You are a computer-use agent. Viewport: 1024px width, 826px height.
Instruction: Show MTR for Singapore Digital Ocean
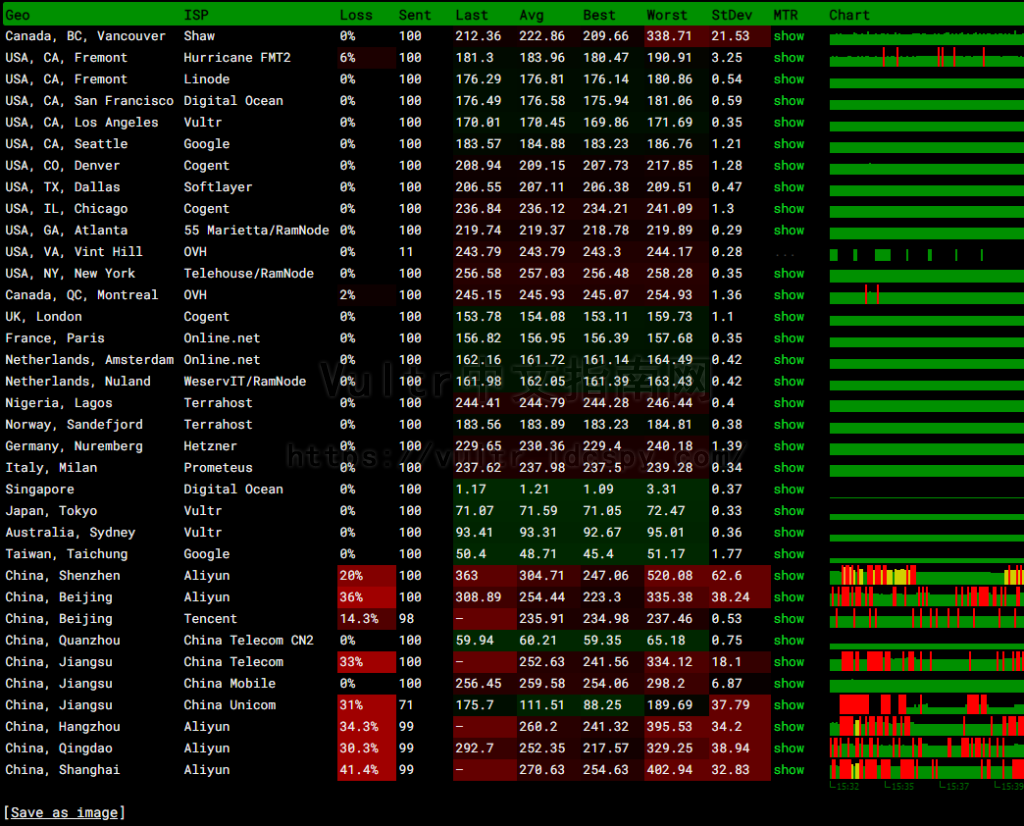point(788,489)
